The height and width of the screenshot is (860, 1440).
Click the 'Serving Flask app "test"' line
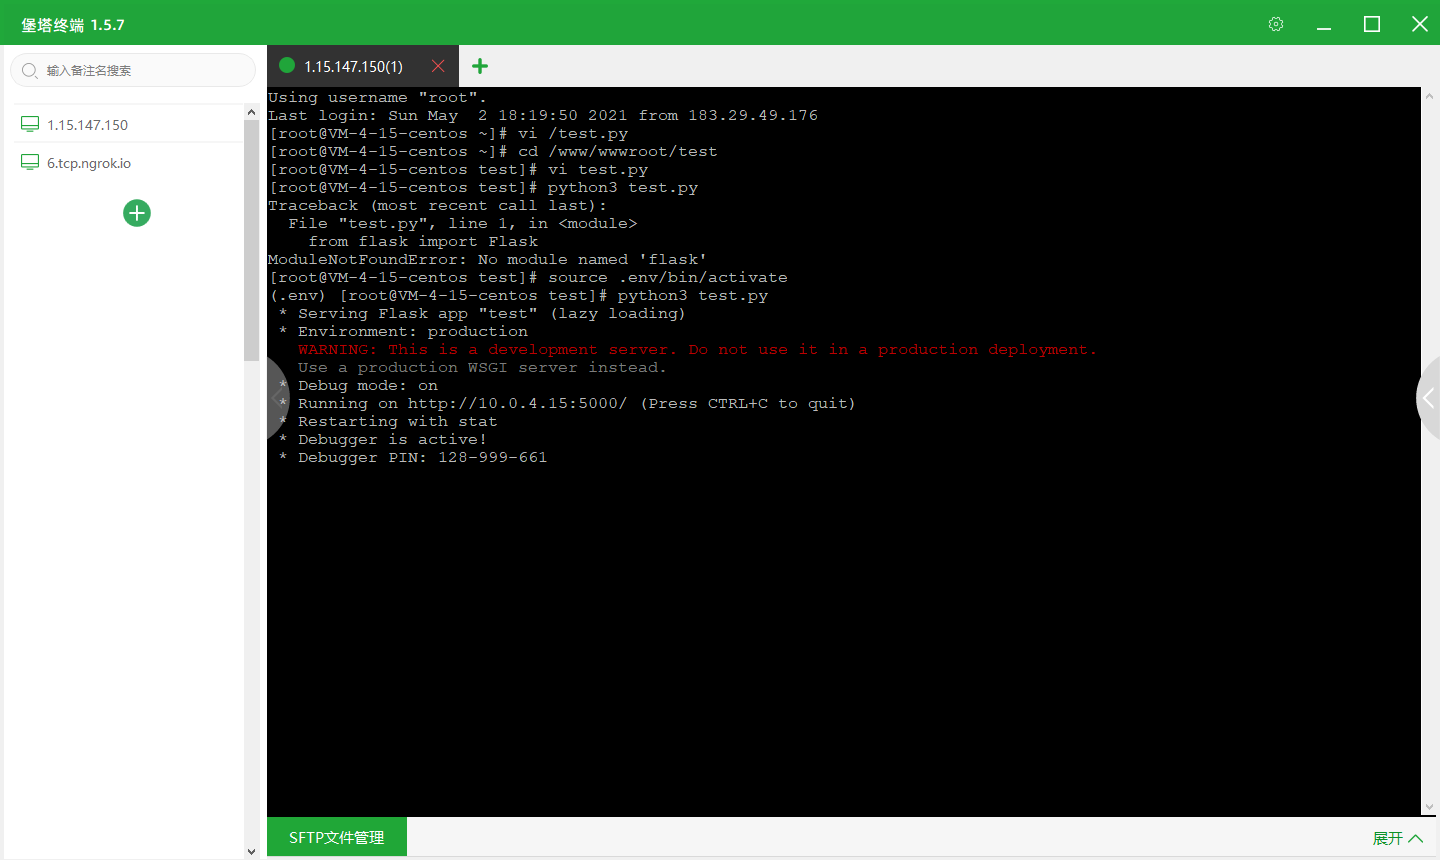[x=482, y=314]
